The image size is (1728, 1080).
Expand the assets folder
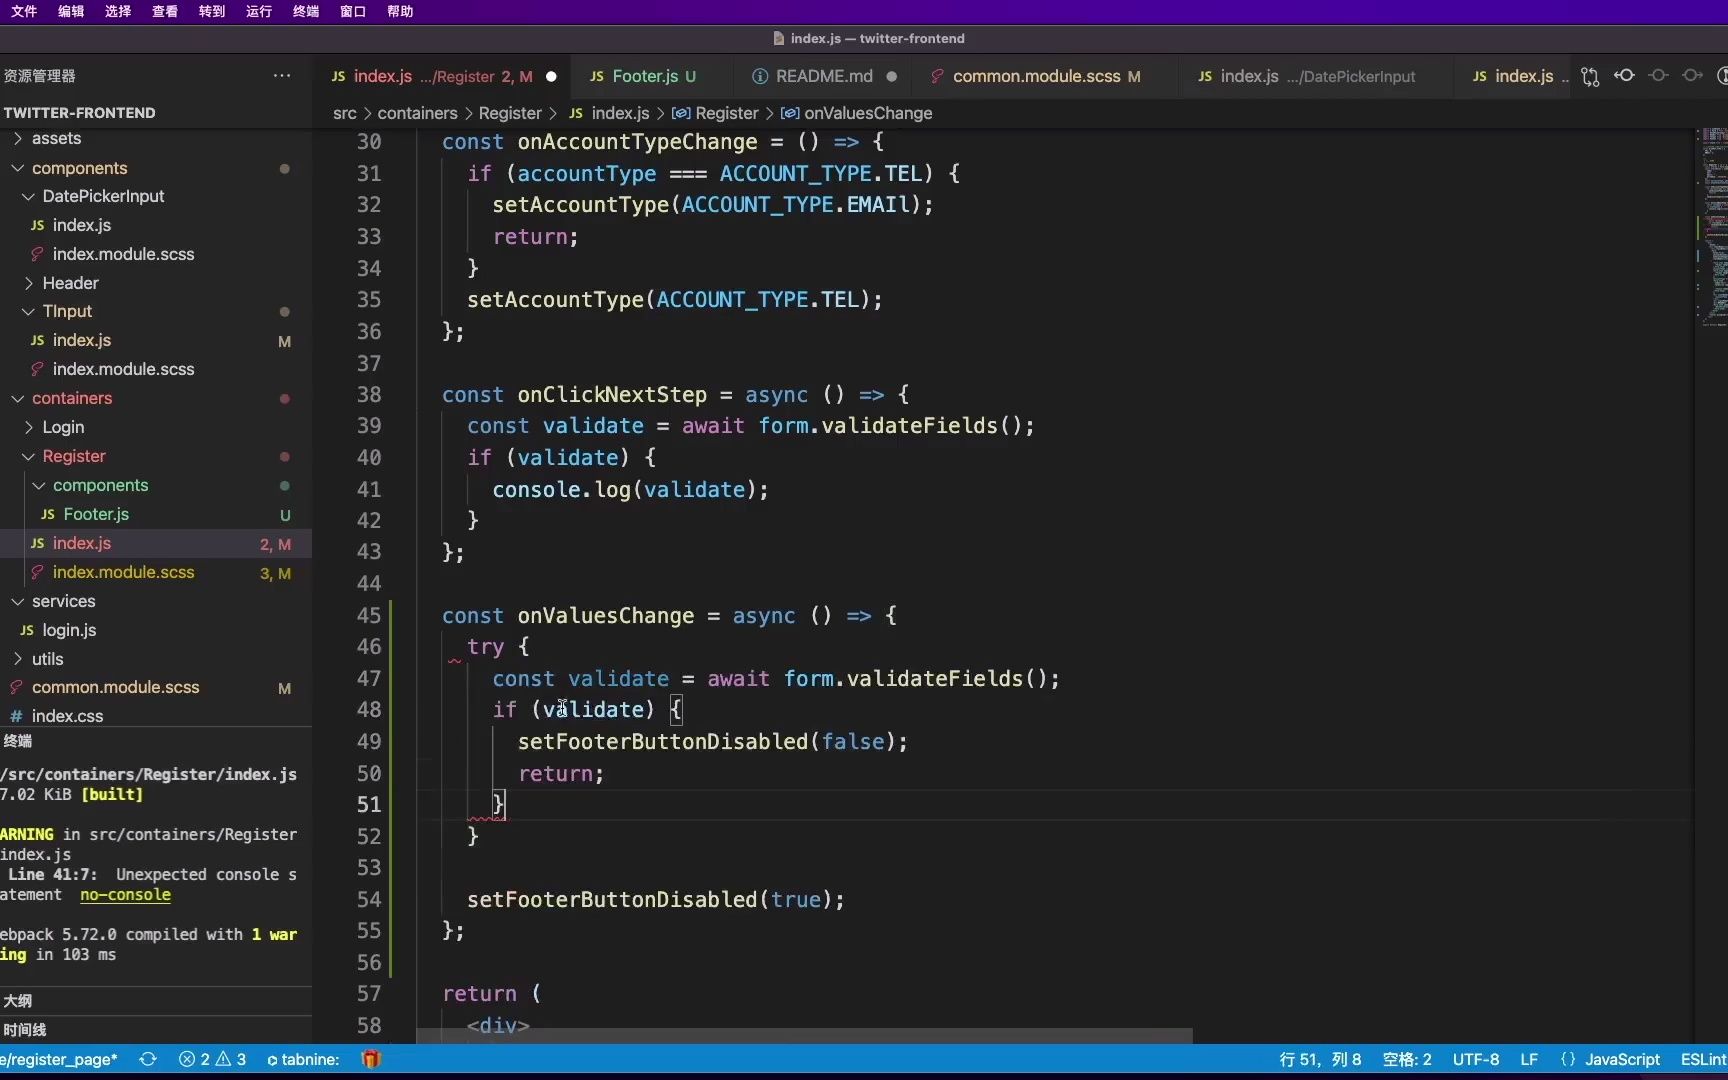[x=156, y=138]
